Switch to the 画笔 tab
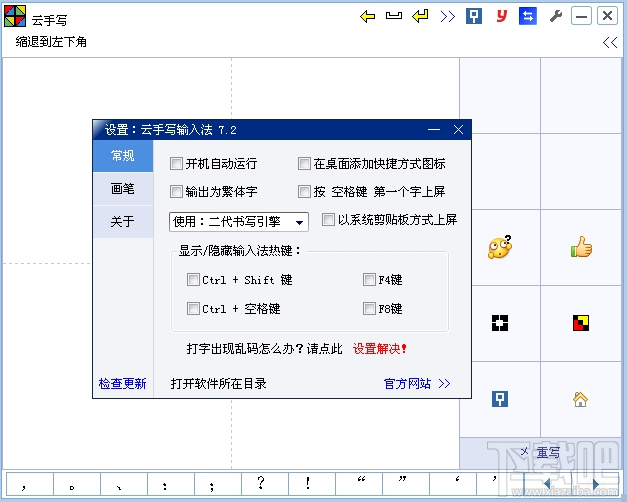Screen dimensions: 627x502 pos(123,188)
